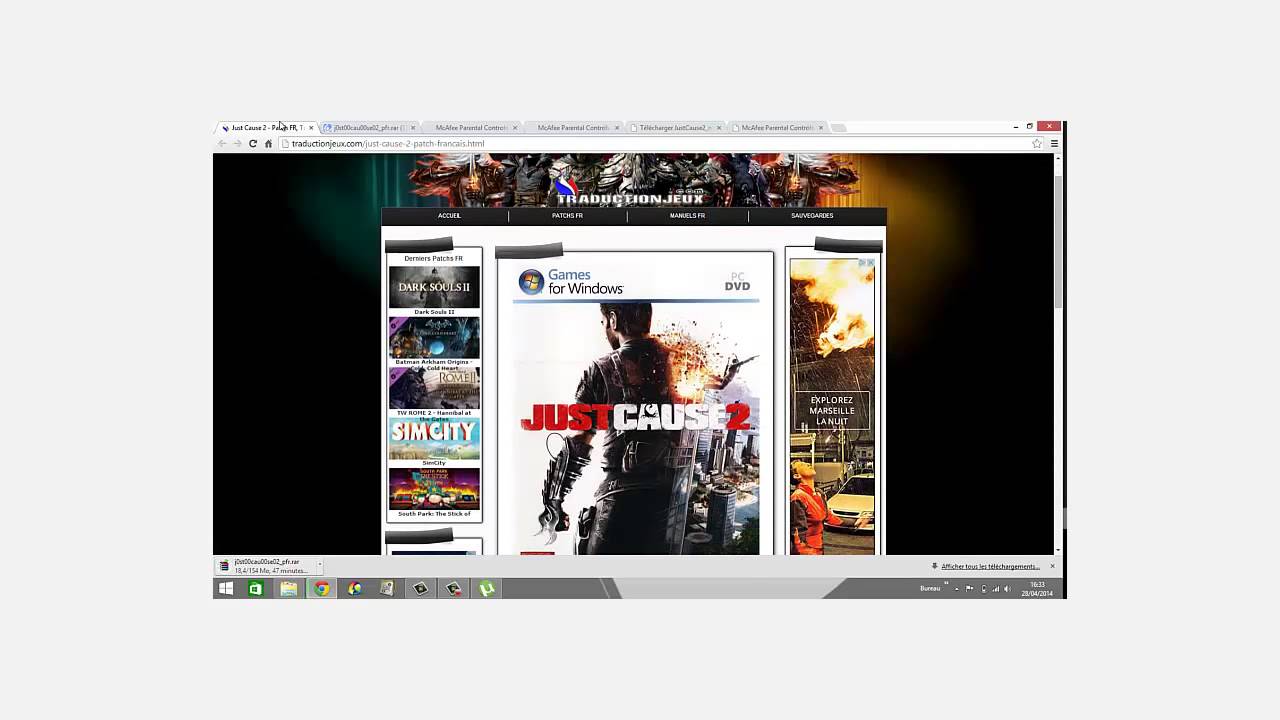Open the SimCity patch thumbnail
This screenshot has height=720, width=1280.
434,439
